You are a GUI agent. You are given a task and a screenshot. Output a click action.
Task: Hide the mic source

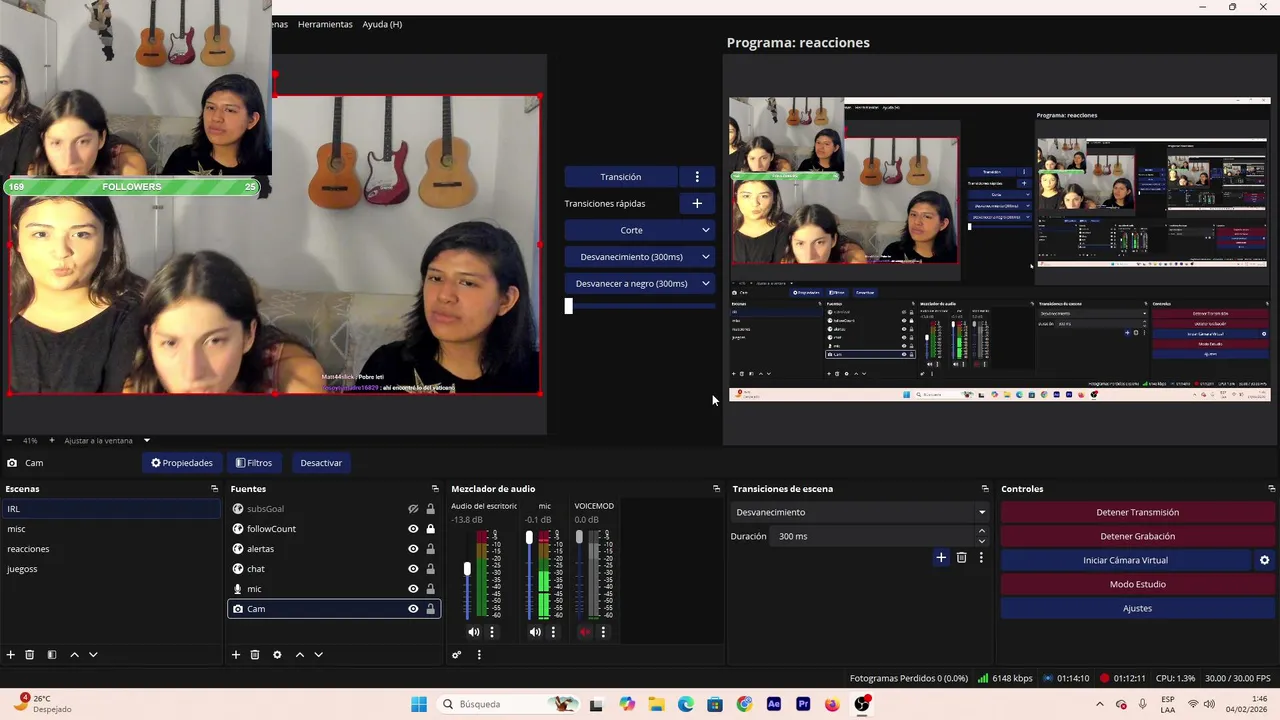(413, 589)
